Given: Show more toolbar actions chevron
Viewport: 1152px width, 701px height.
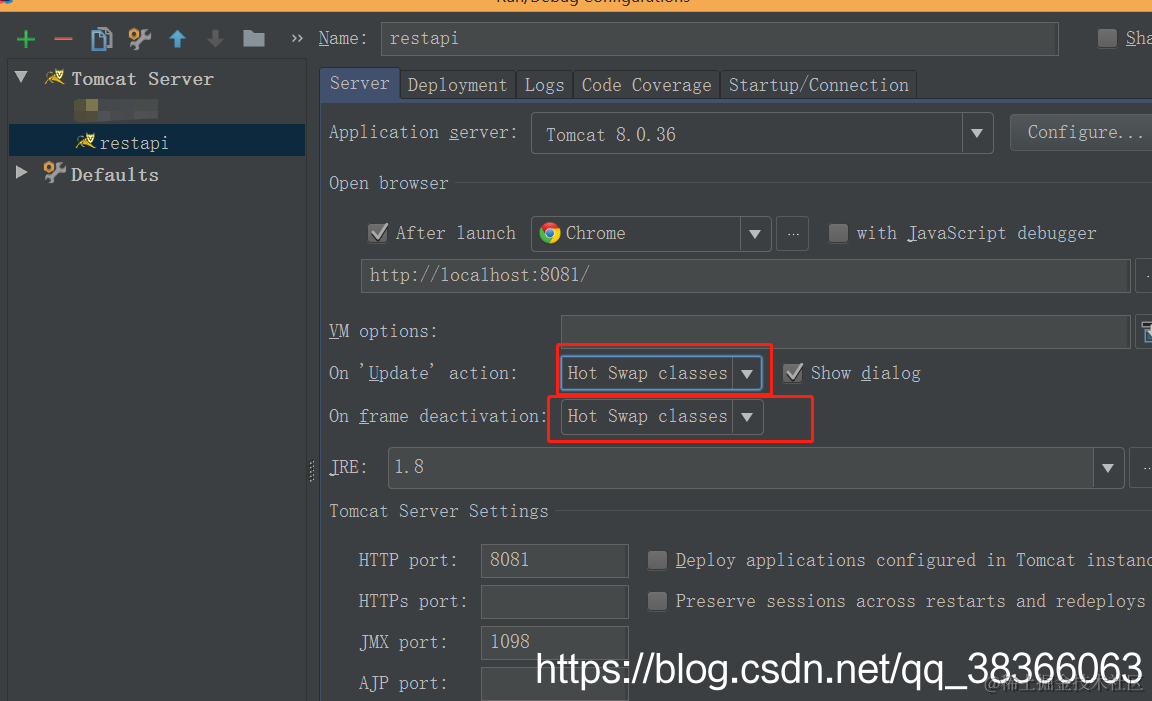Looking at the screenshot, I should coord(297,38).
